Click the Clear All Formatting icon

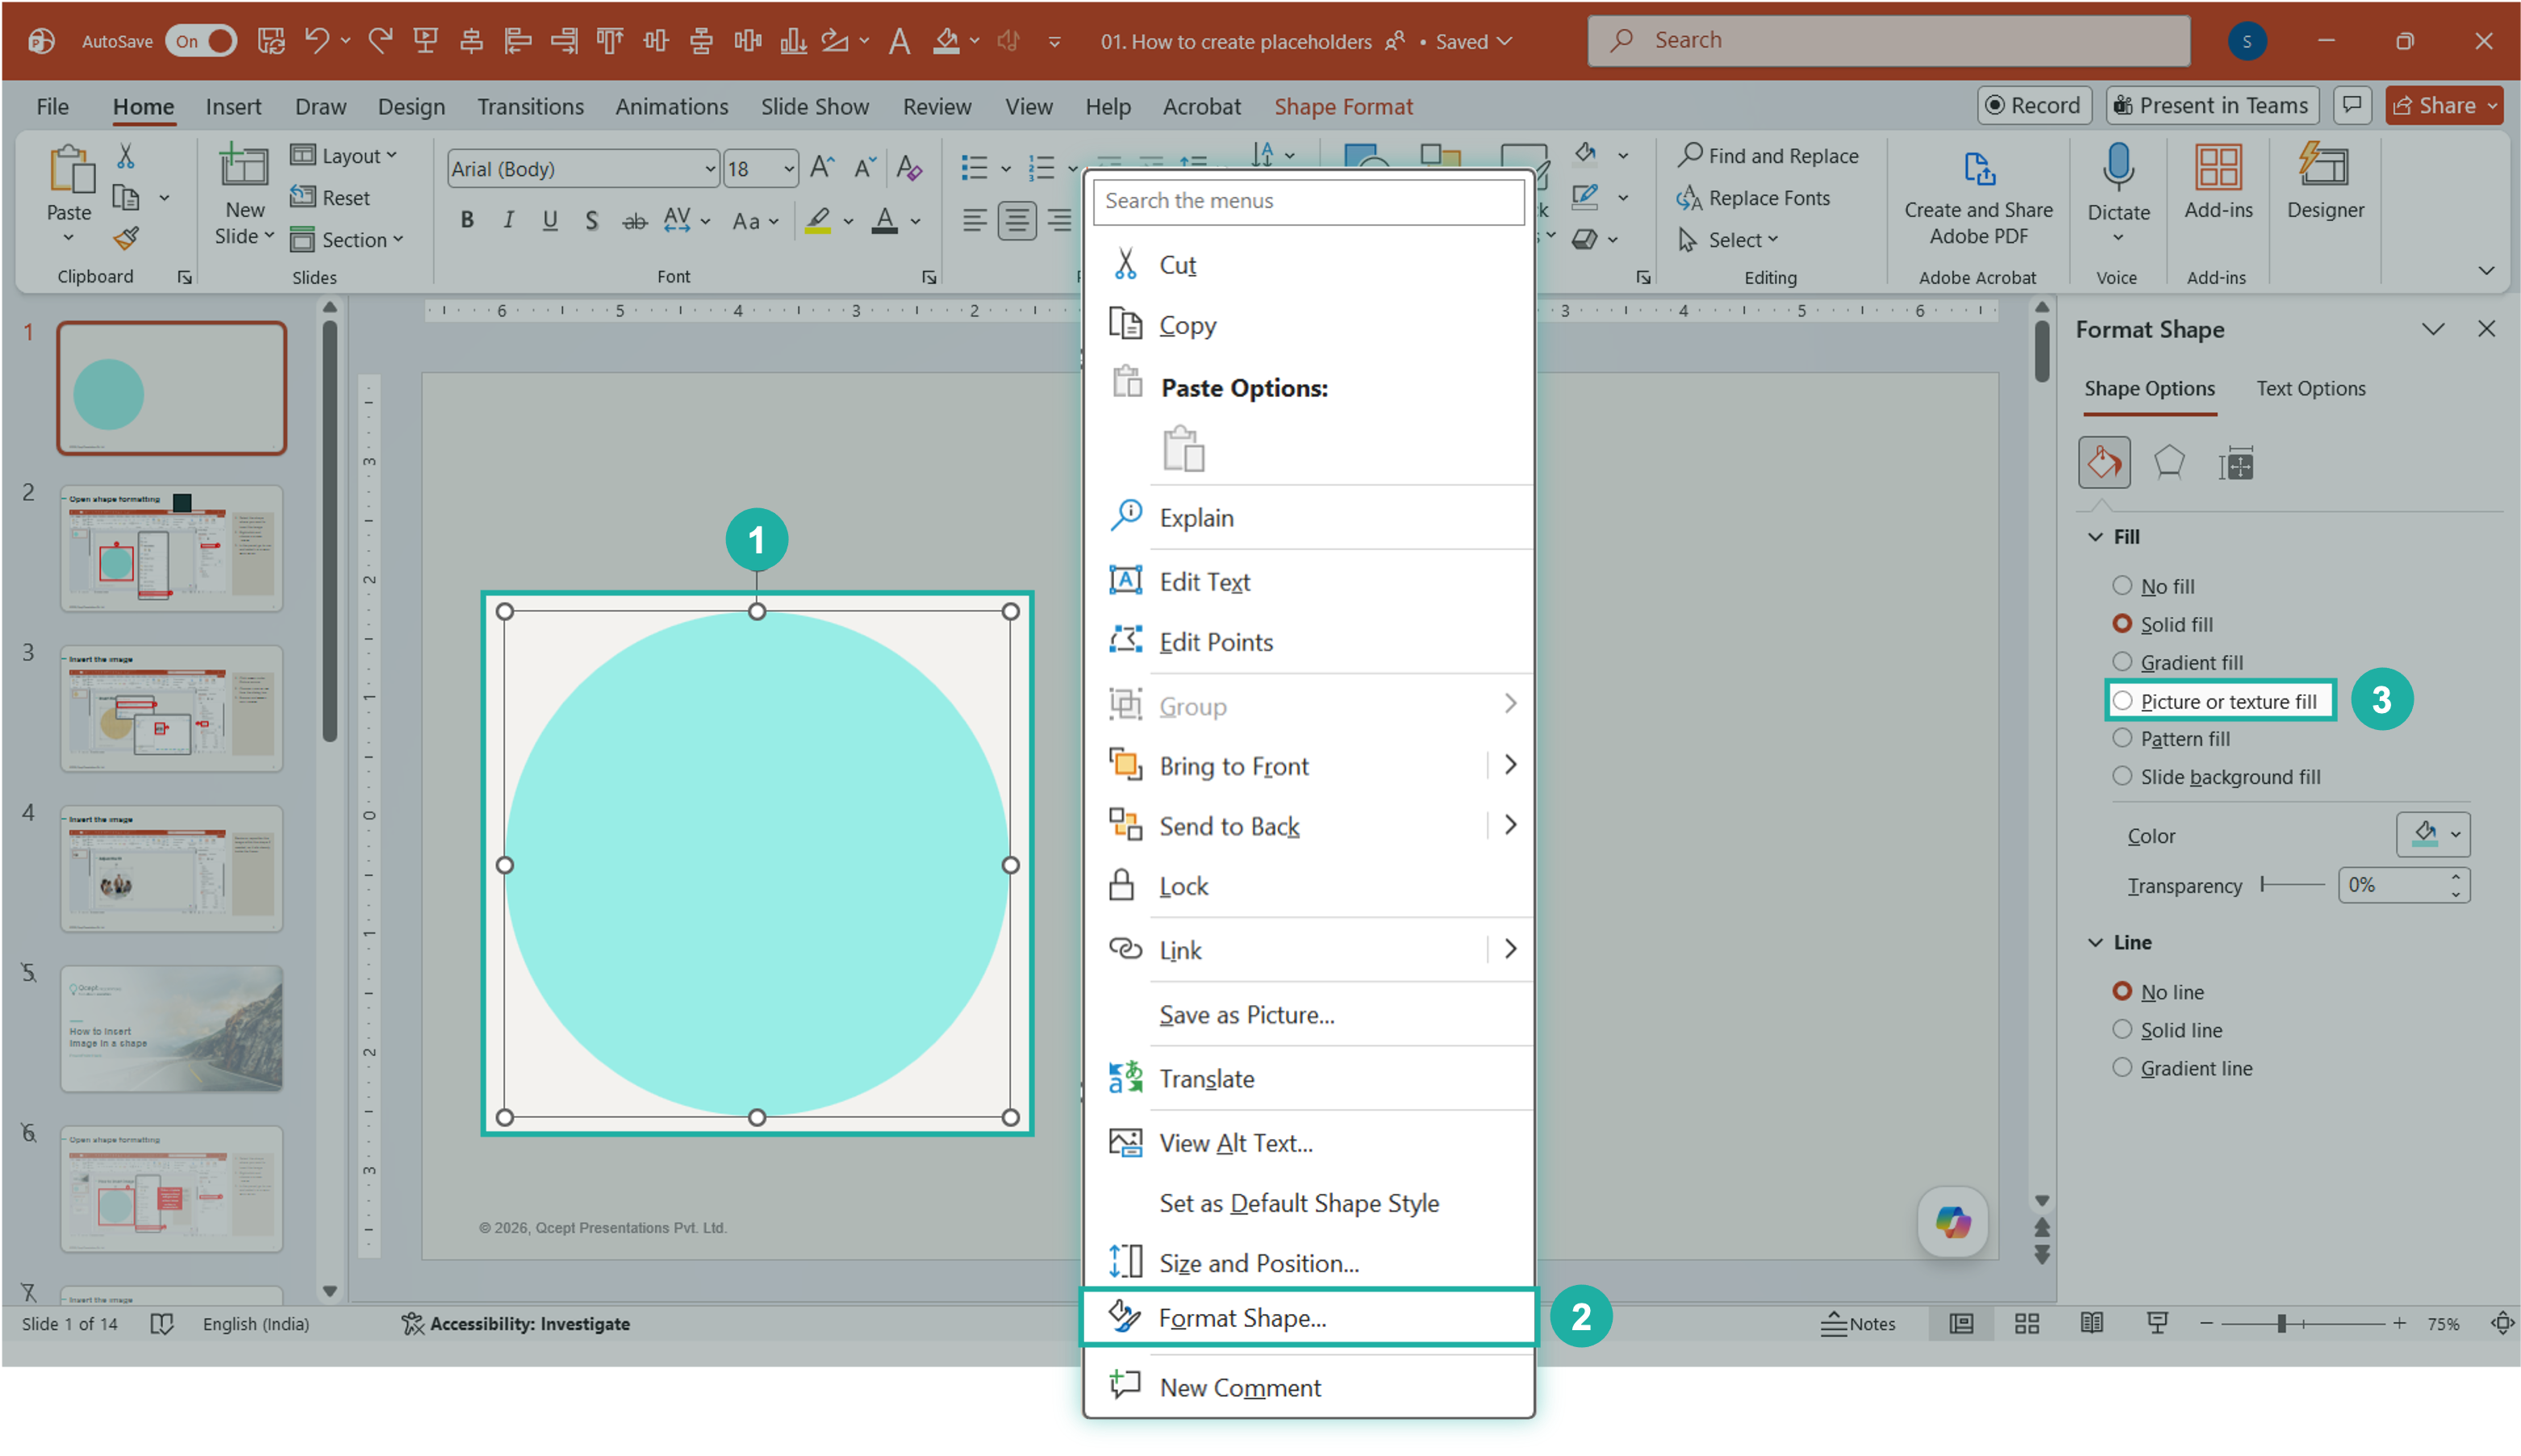(x=909, y=167)
